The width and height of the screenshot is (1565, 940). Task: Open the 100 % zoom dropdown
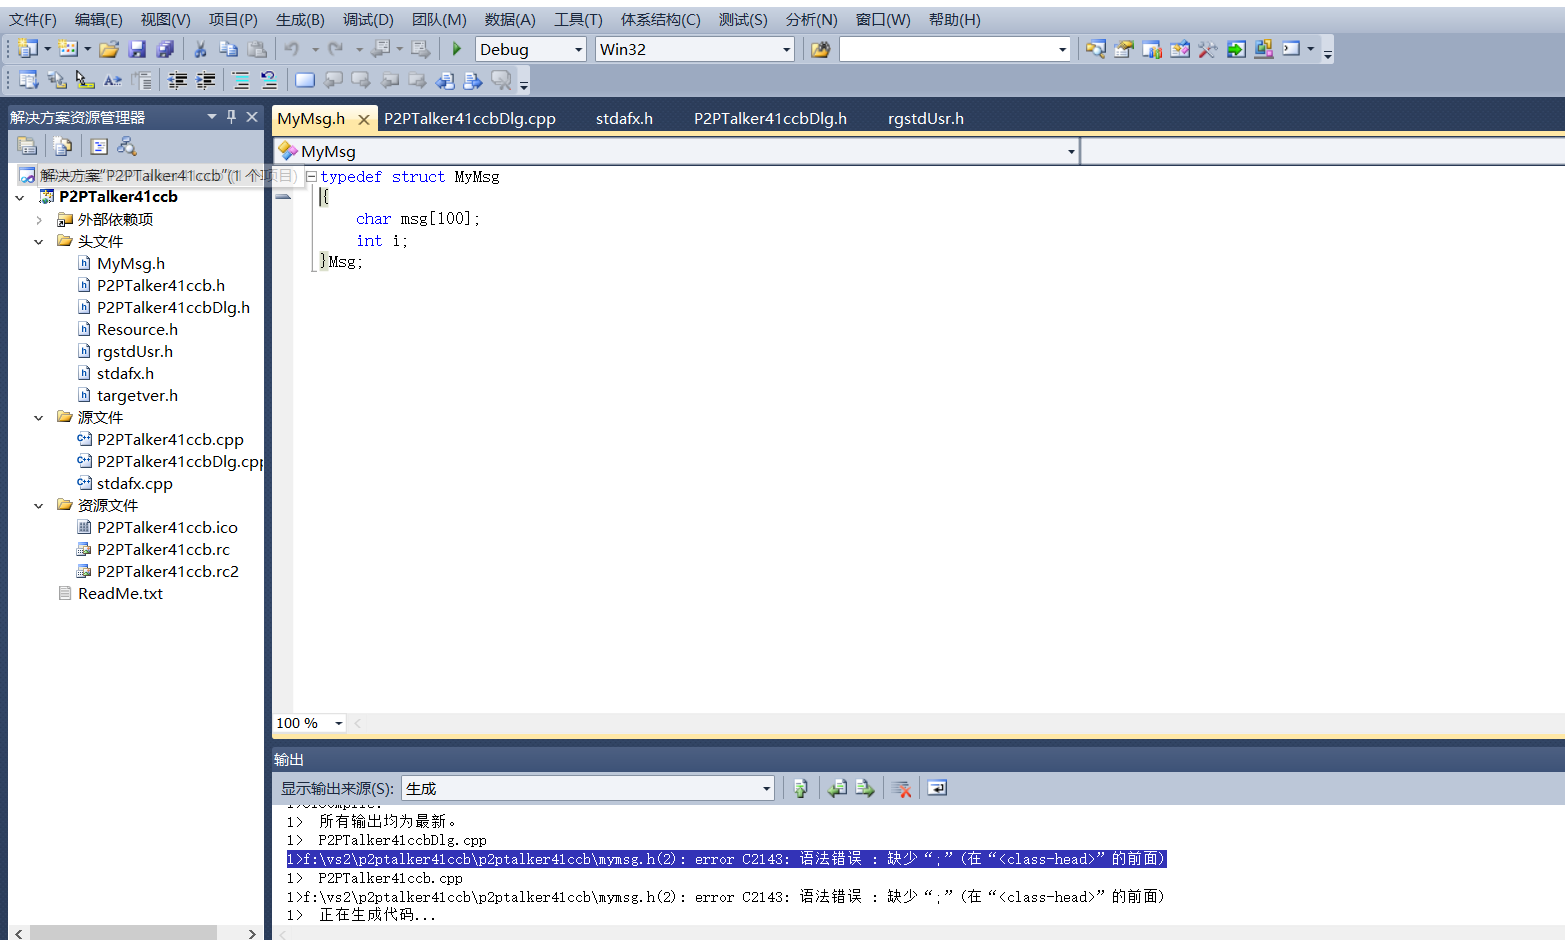coord(339,723)
